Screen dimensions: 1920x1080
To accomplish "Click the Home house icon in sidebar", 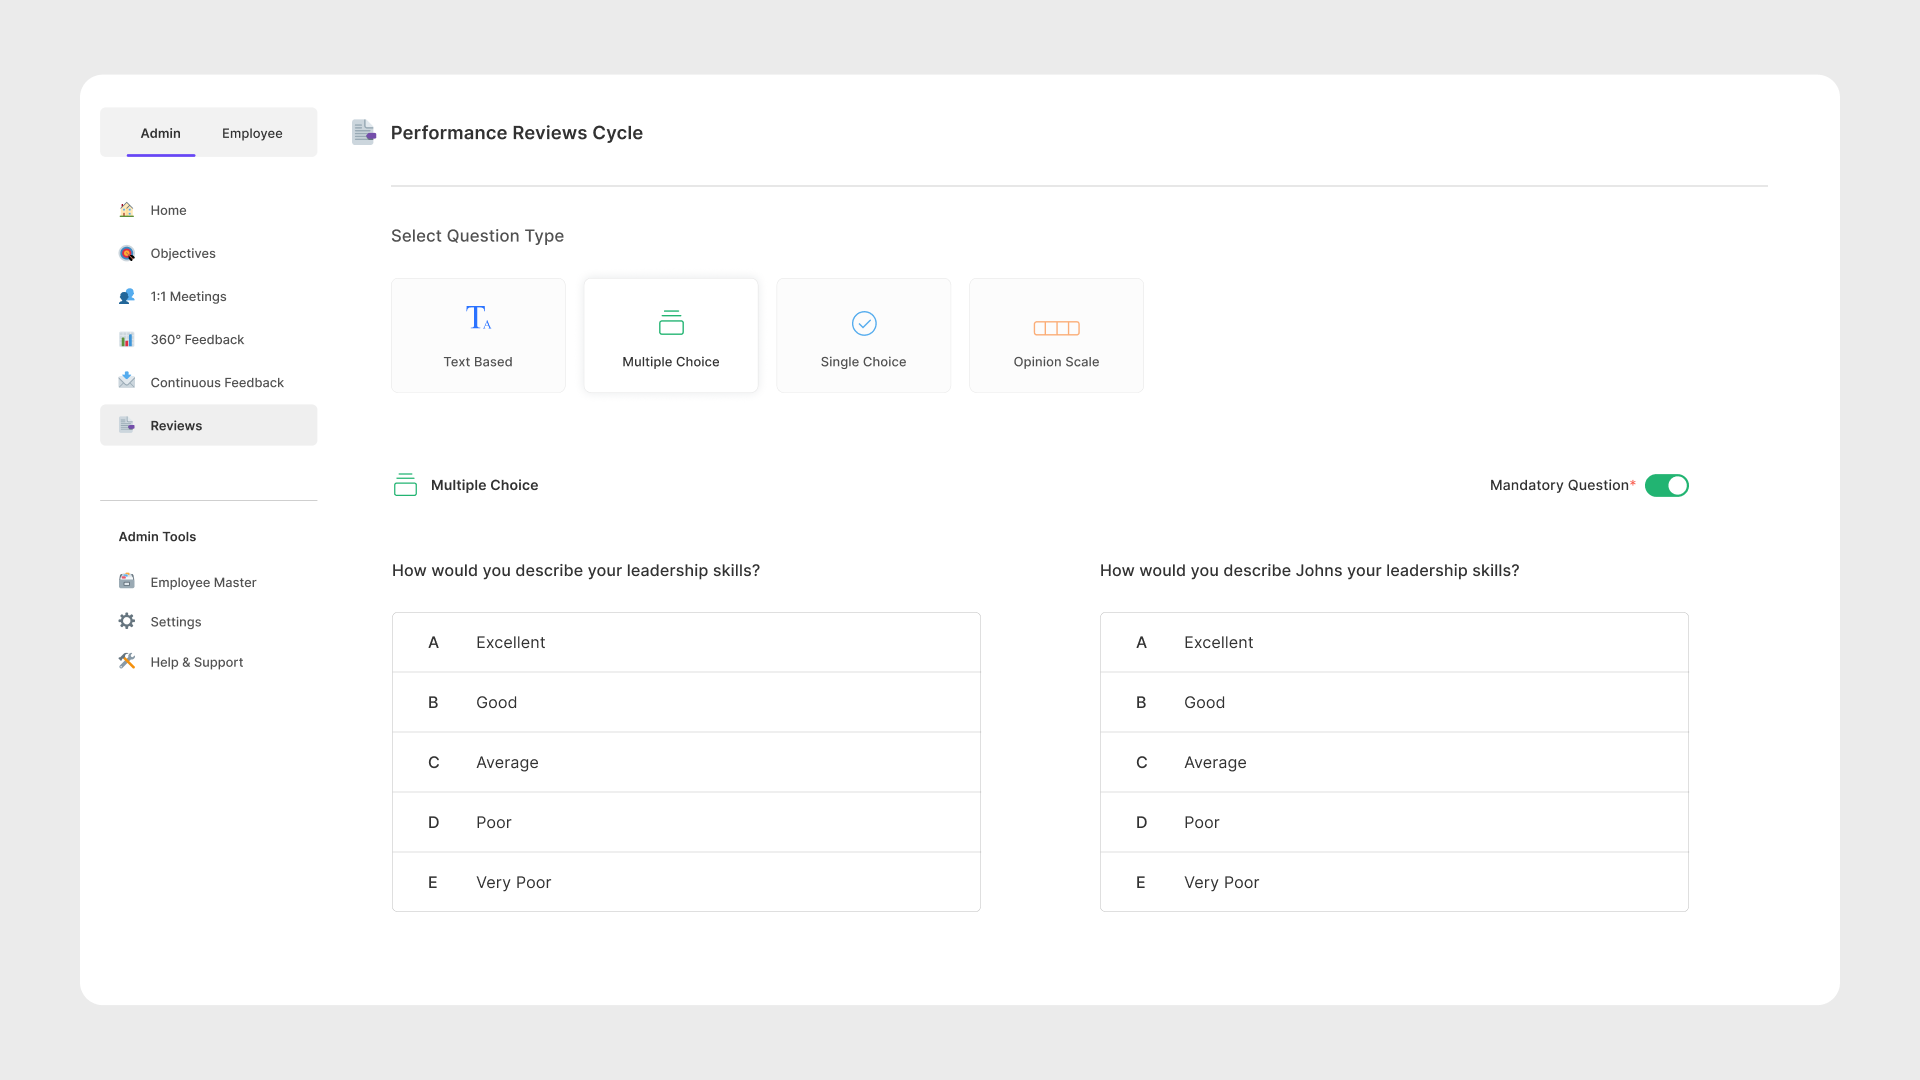I will pos(127,210).
